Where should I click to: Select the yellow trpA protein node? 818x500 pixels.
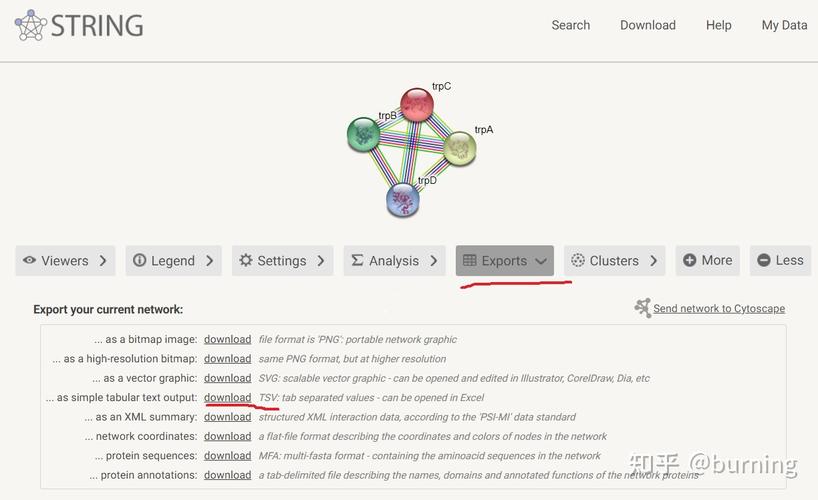point(459,148)
